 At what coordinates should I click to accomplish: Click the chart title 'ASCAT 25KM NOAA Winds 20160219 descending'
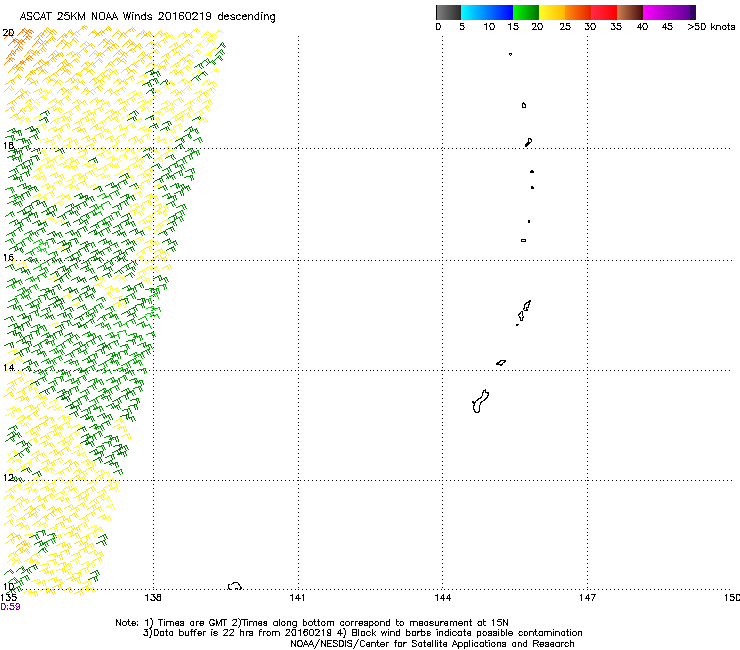[x=147, y=17]
